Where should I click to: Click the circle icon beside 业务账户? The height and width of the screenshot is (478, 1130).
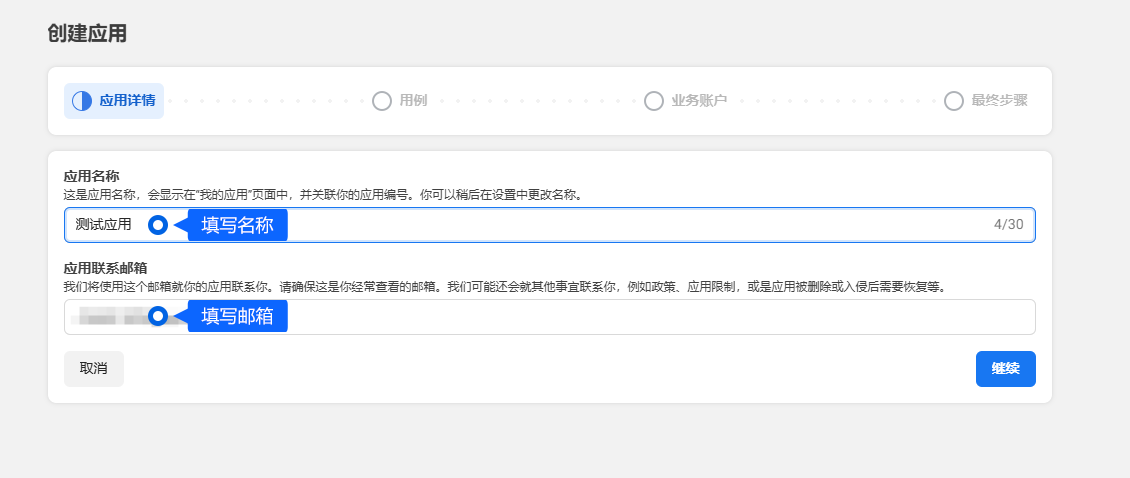[654, 101]
